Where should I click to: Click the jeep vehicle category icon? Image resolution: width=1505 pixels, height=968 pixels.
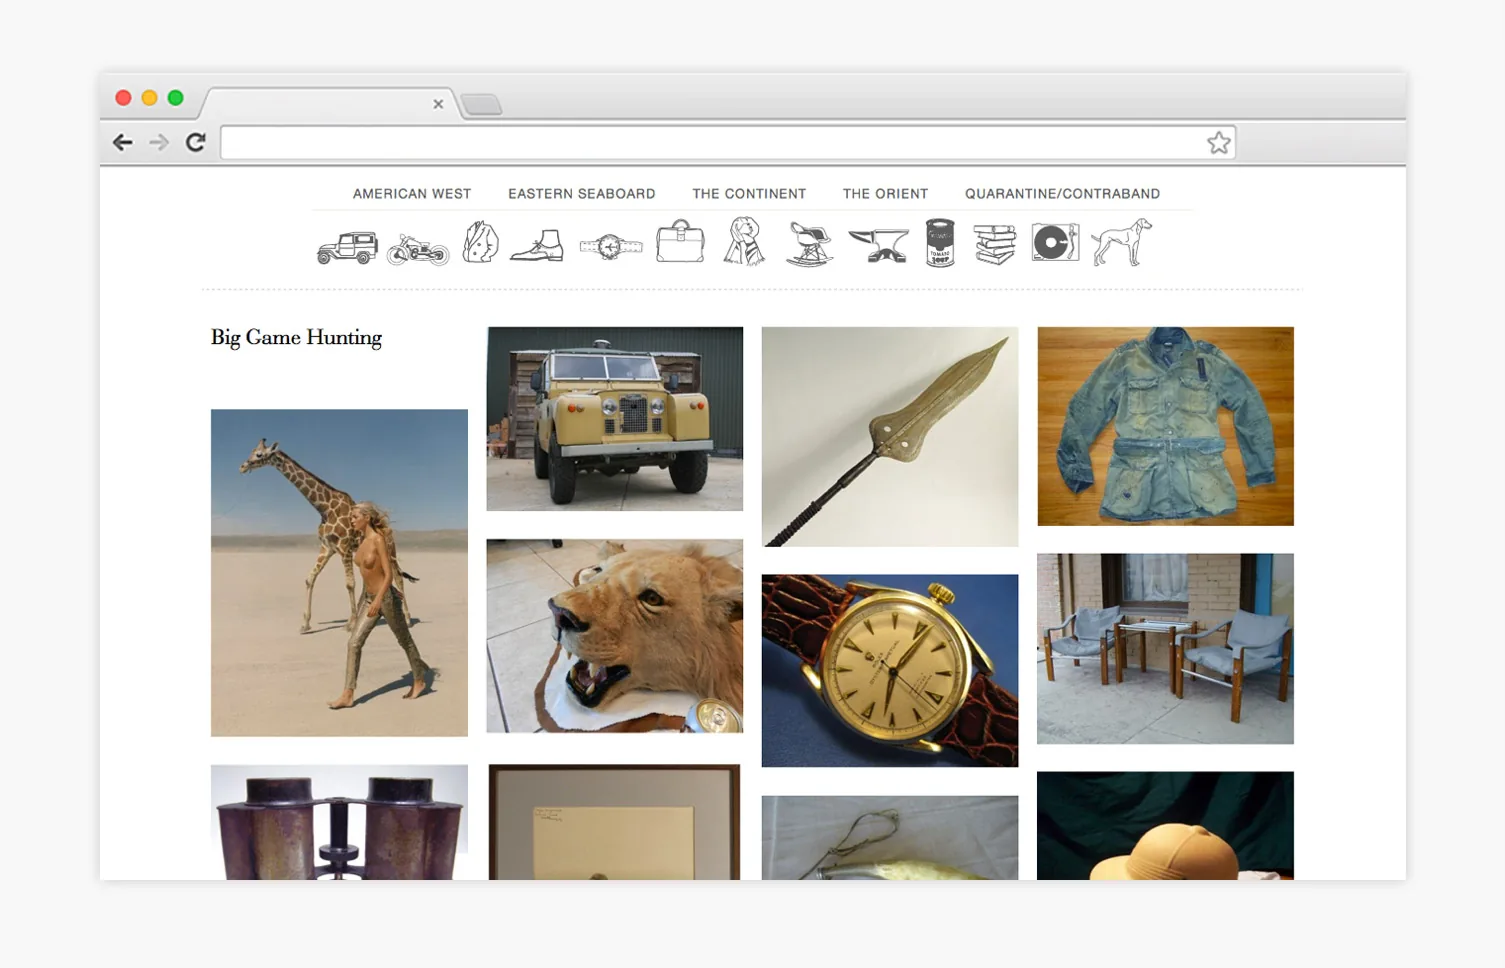click(x=347, y=247)
